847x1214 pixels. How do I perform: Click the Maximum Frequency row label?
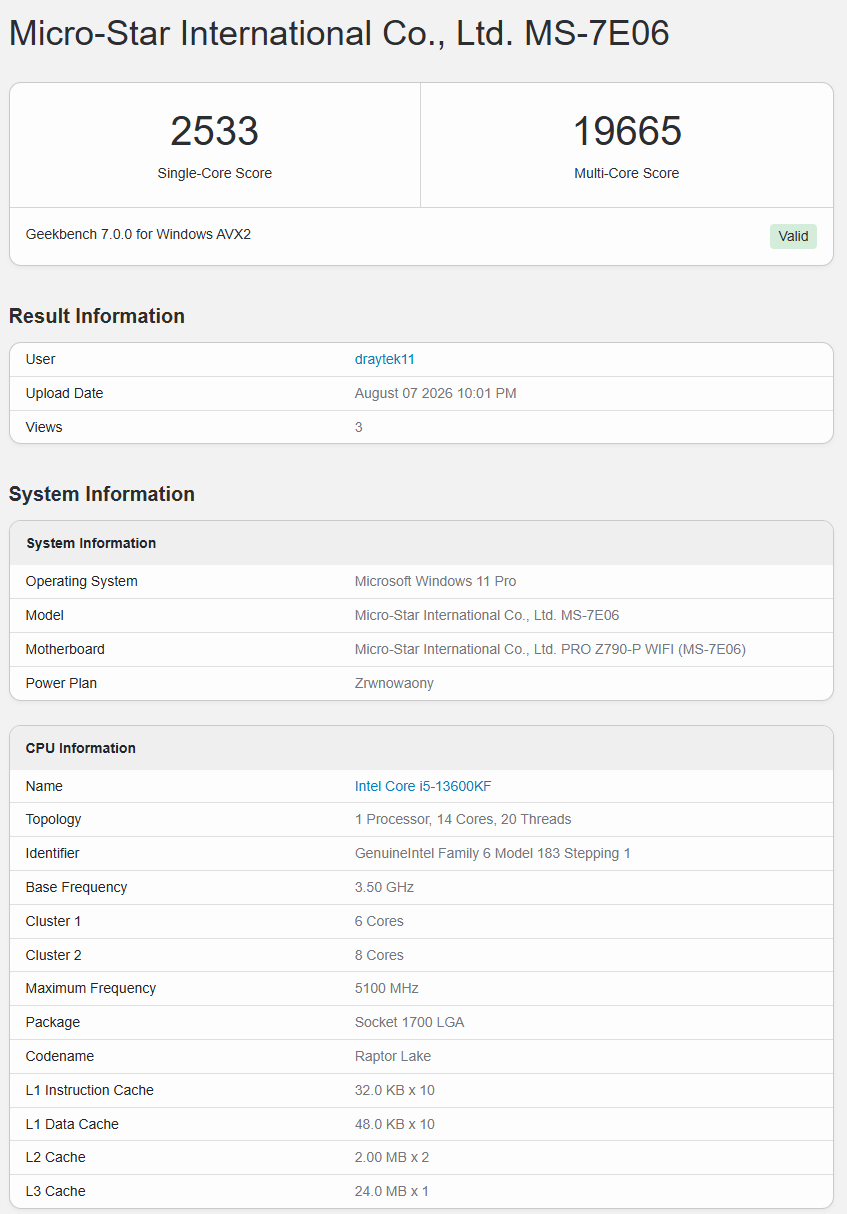tap(91, 988)
